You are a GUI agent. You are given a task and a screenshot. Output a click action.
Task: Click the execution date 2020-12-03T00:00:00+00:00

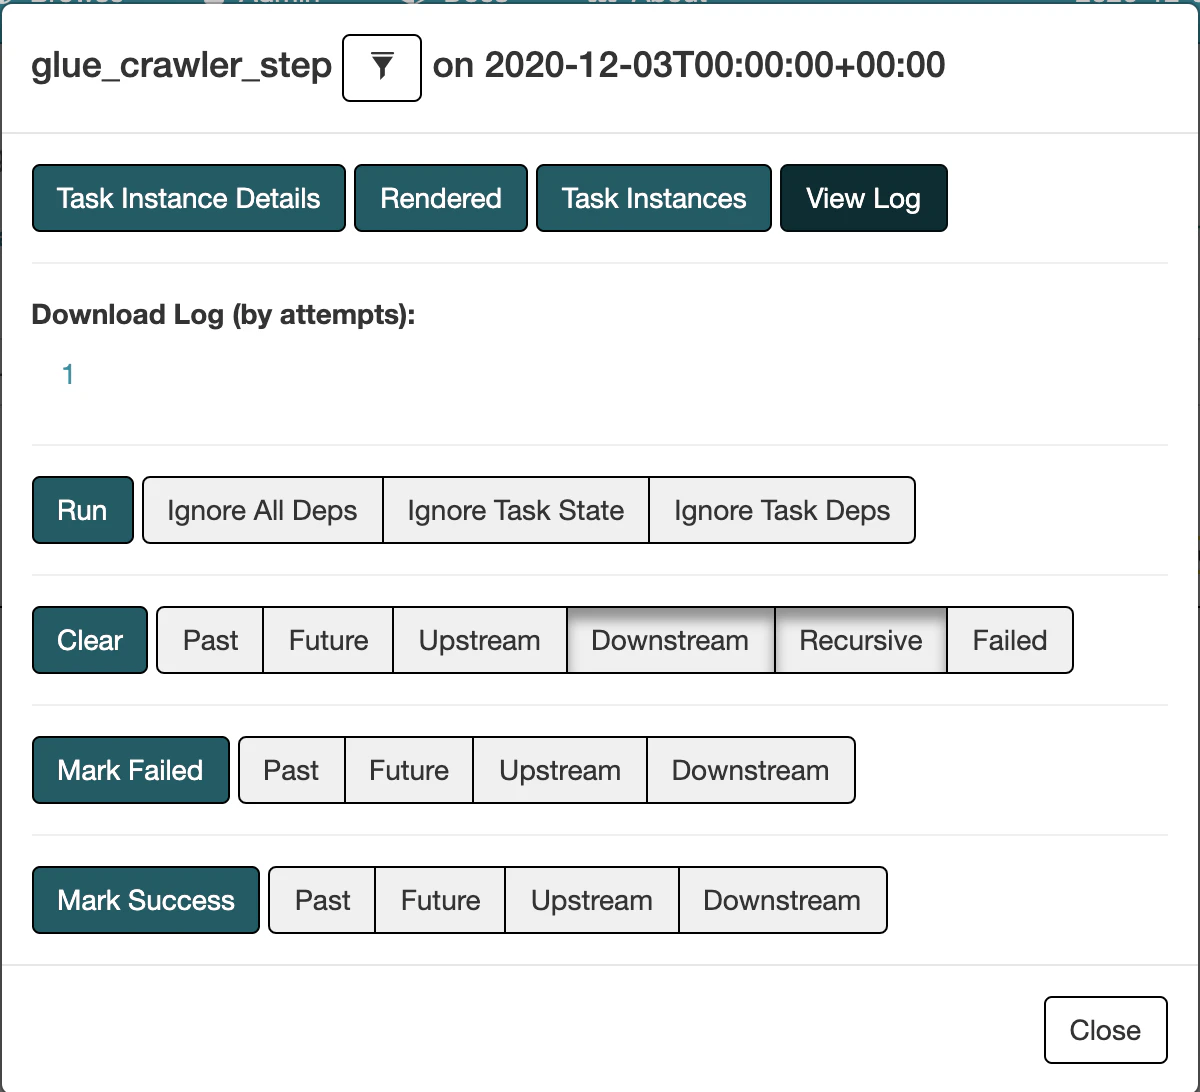tap(715, 66)
